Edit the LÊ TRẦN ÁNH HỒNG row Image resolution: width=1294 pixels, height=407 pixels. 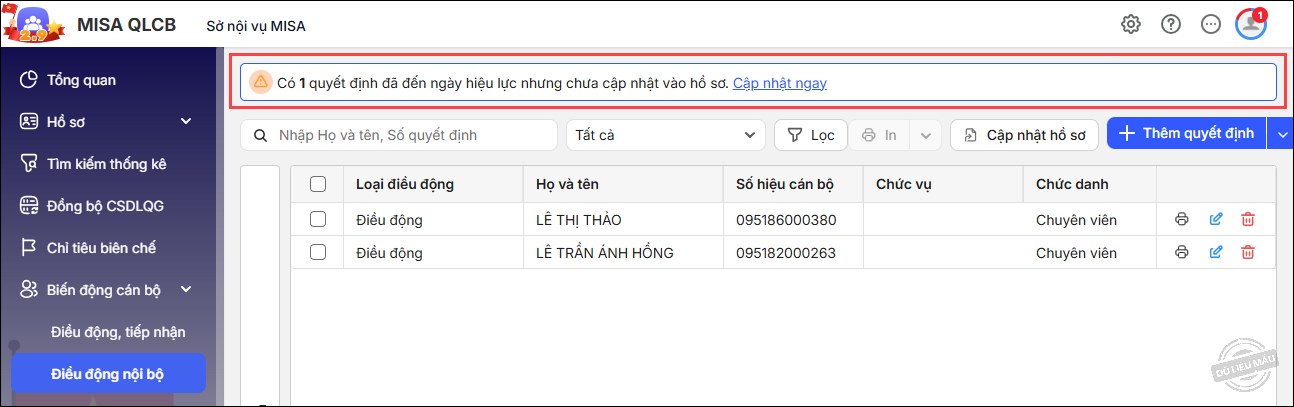click(1215, 252)
